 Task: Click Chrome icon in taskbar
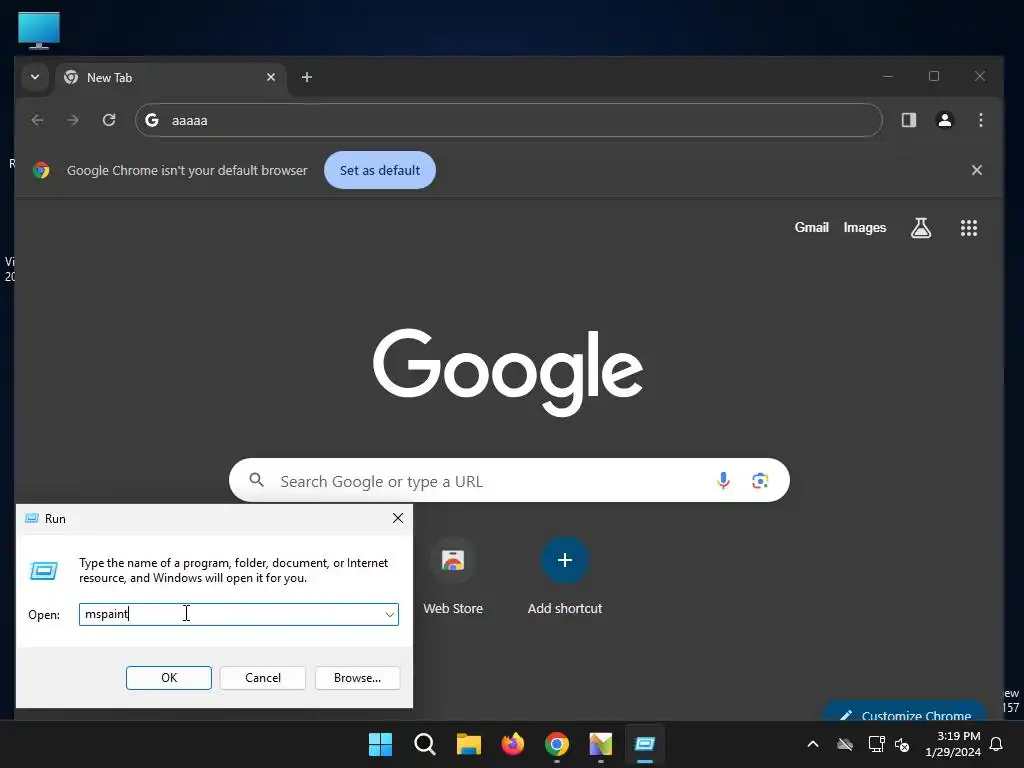[556, 744]
